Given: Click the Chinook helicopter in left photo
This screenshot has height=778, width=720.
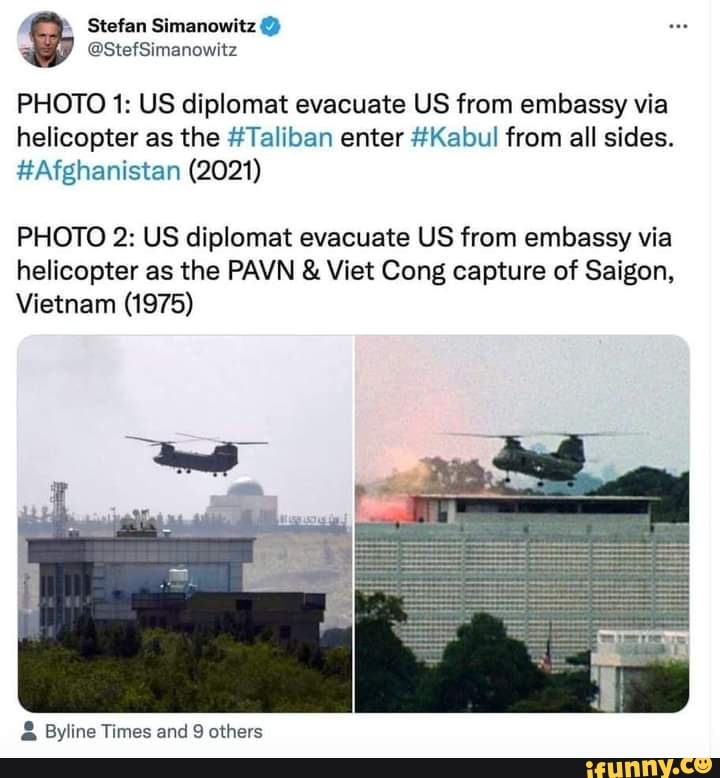Looking at the screenshot, I should [196, 454].
